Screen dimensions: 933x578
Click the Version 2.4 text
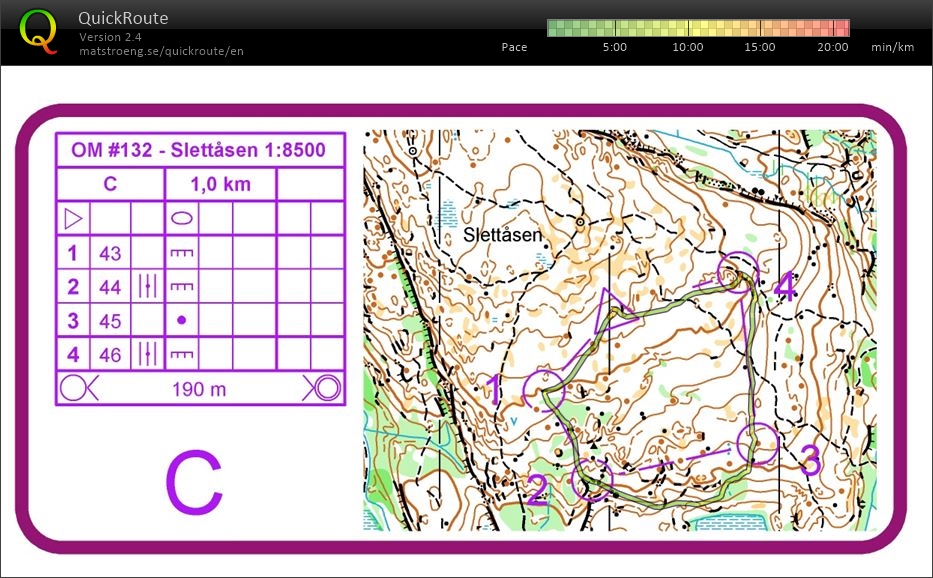110,37
